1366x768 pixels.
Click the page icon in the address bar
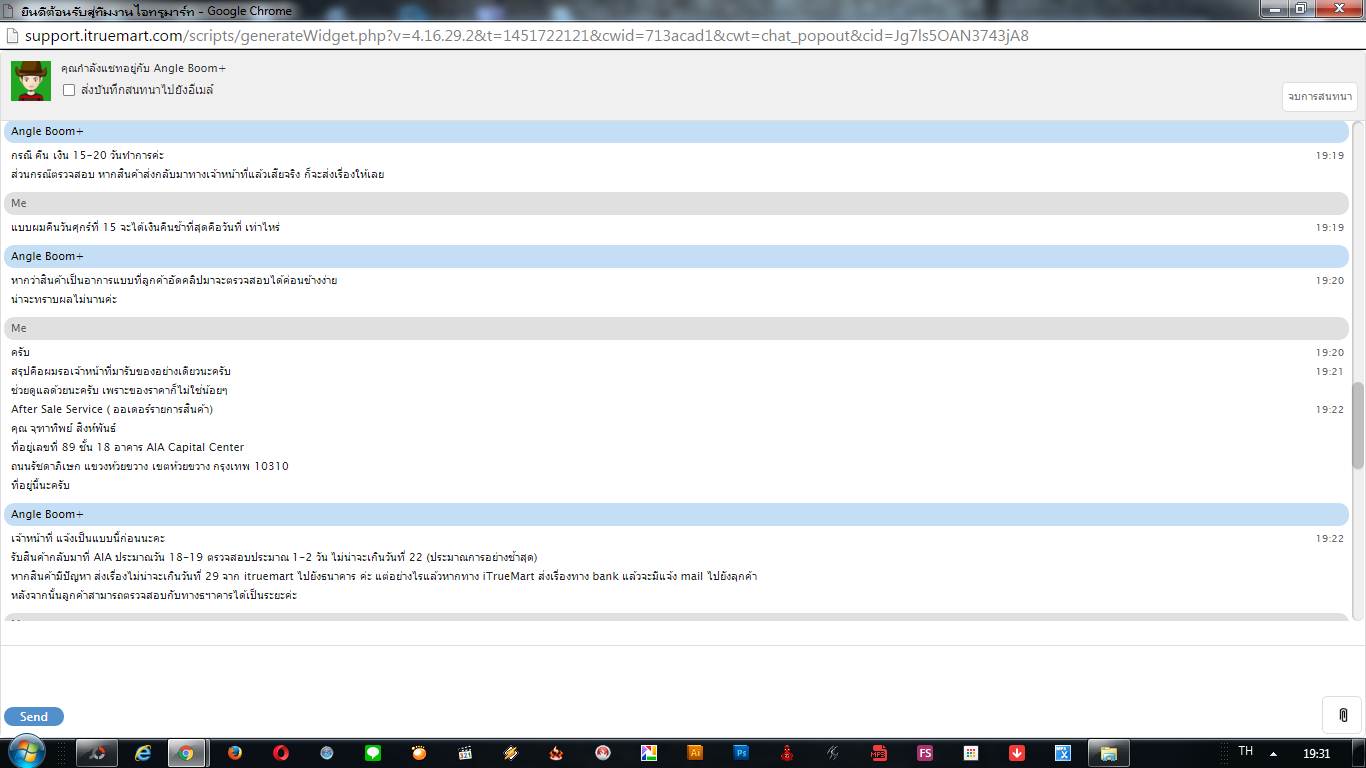pyautogui.click(x=12, y=36)
